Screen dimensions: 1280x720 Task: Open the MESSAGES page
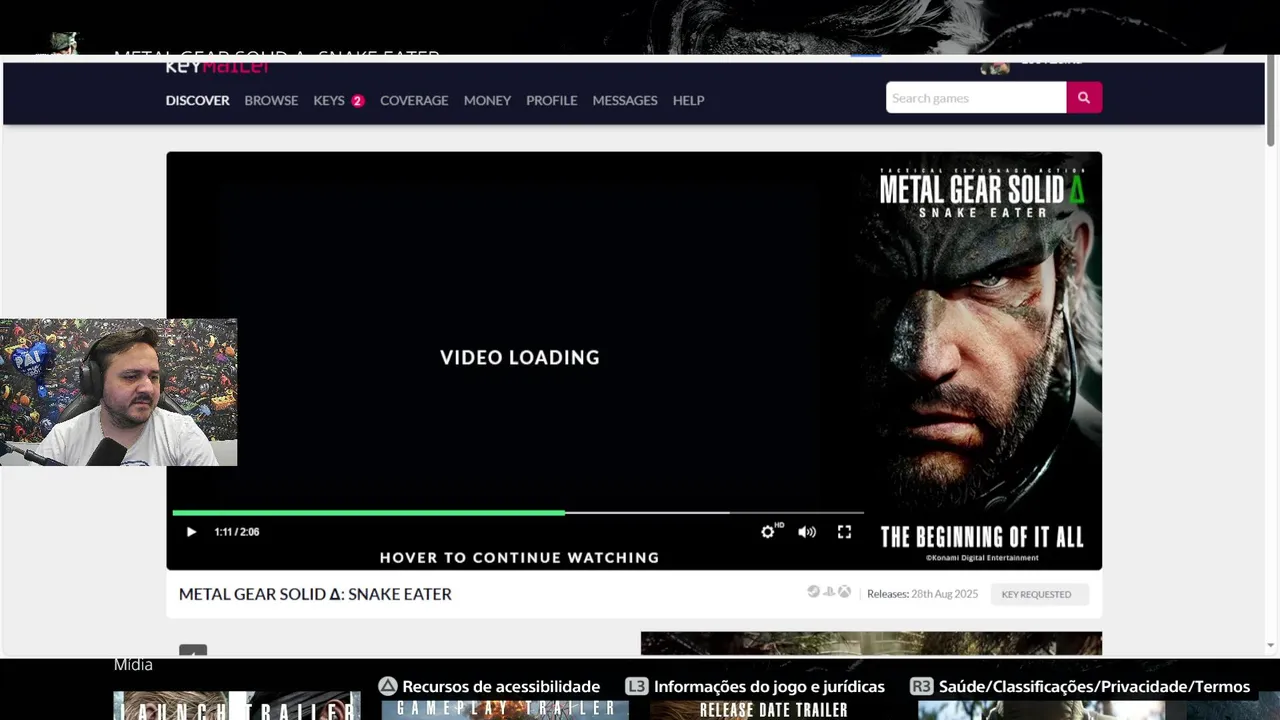pos(625,100)
